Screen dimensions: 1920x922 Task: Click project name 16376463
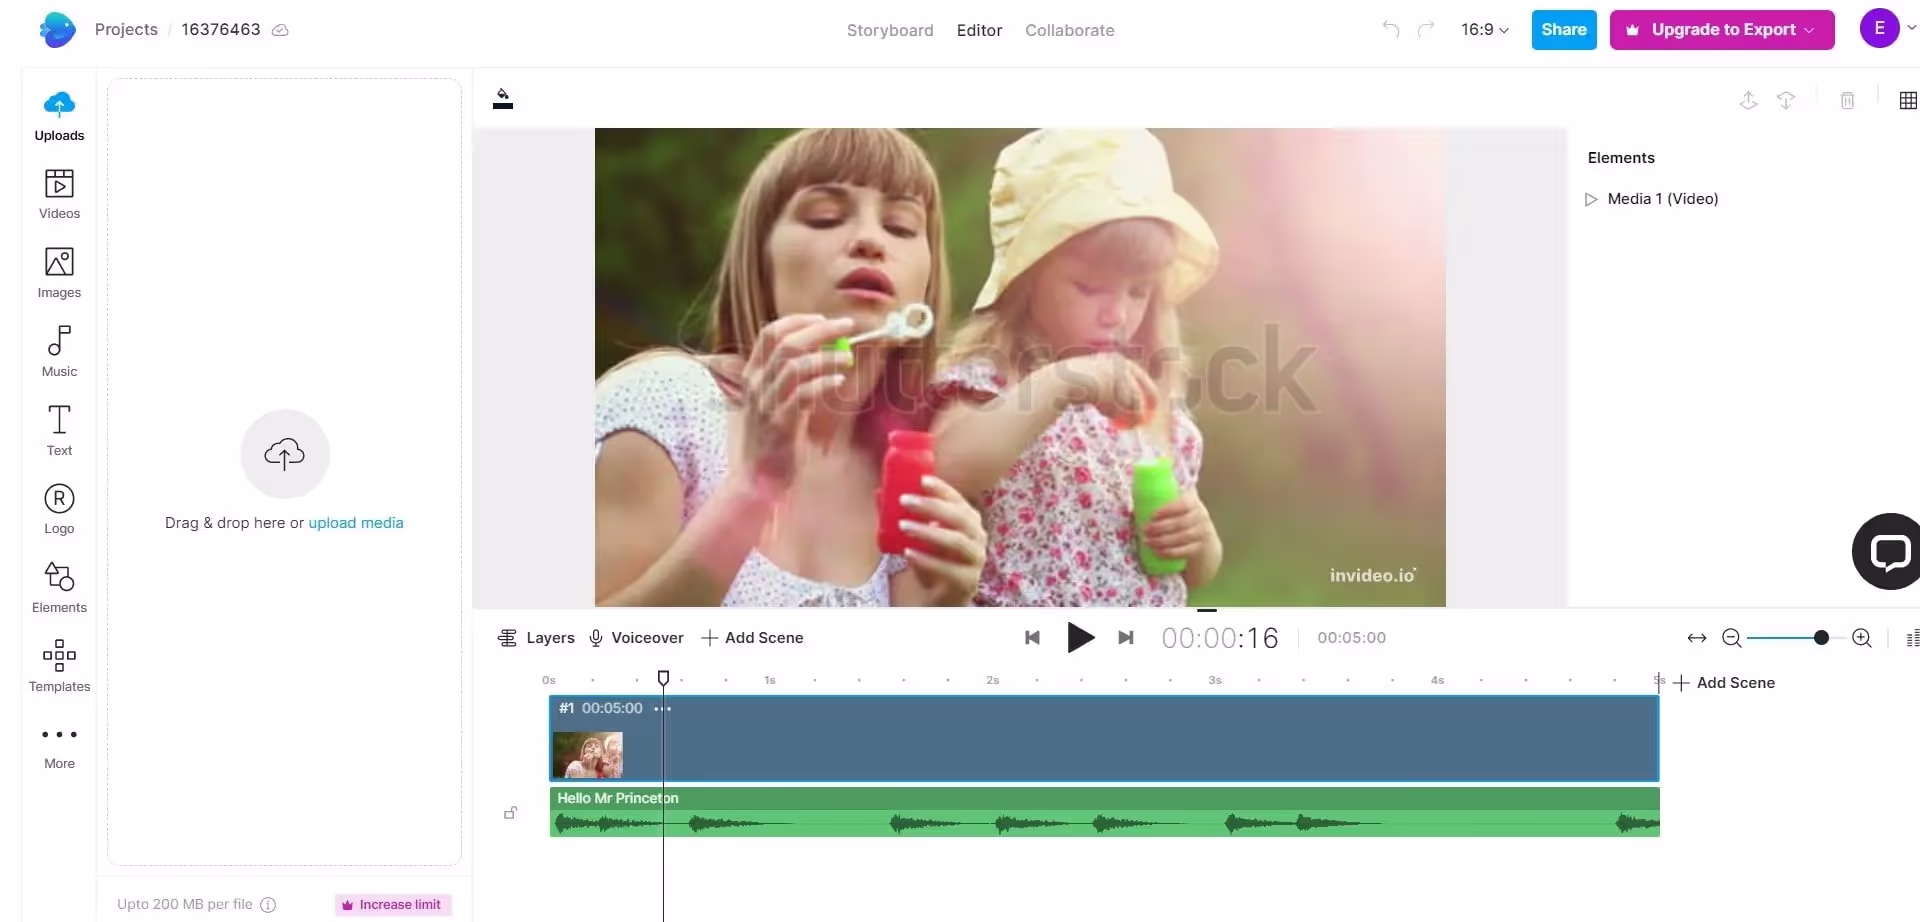pos(221,29)
